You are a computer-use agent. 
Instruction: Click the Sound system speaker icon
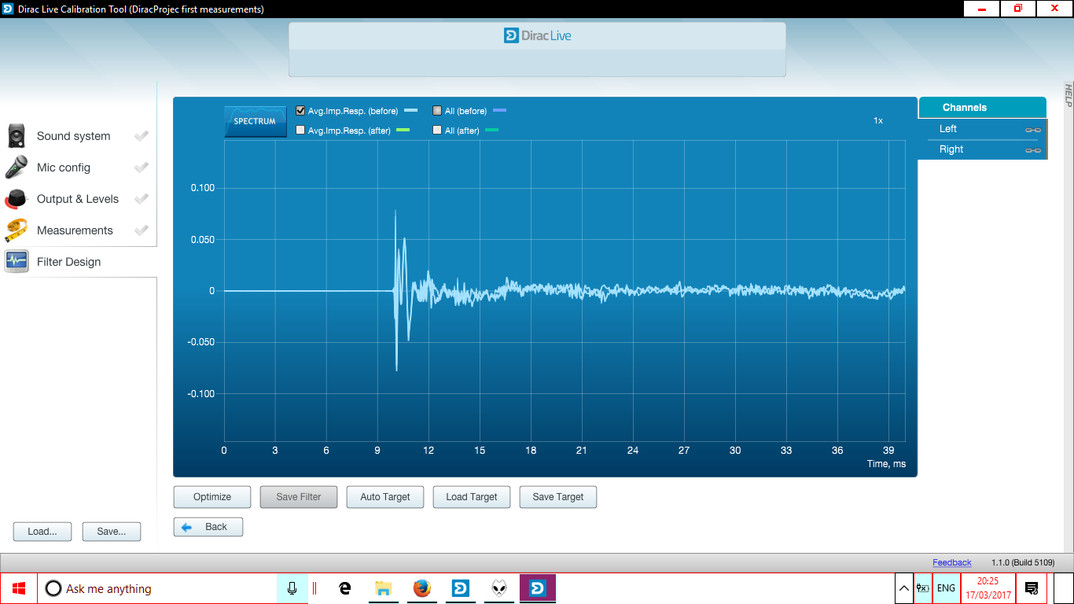(17, 136)
